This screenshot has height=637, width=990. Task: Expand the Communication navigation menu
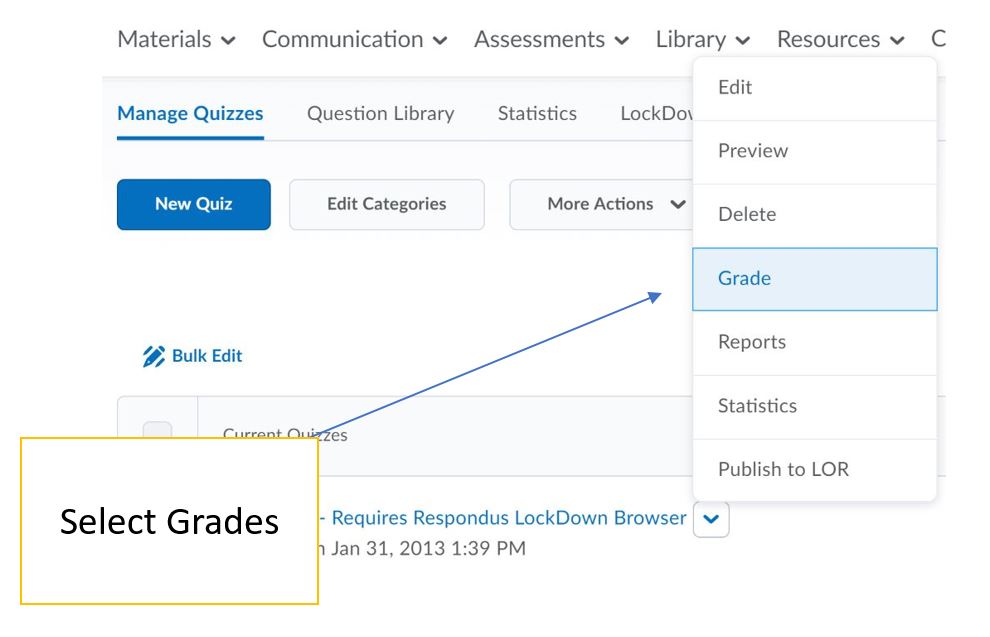click(x=355, y=40)
